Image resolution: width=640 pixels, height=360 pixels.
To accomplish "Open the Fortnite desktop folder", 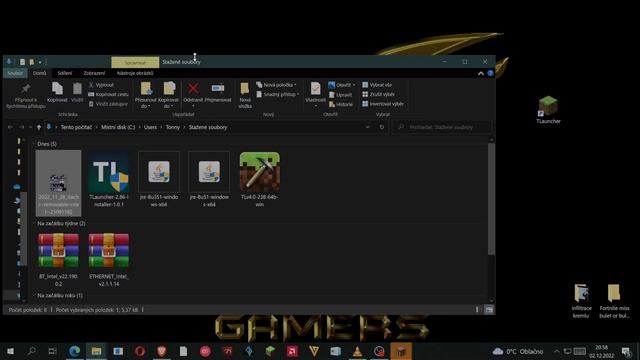I will [614, 301].
